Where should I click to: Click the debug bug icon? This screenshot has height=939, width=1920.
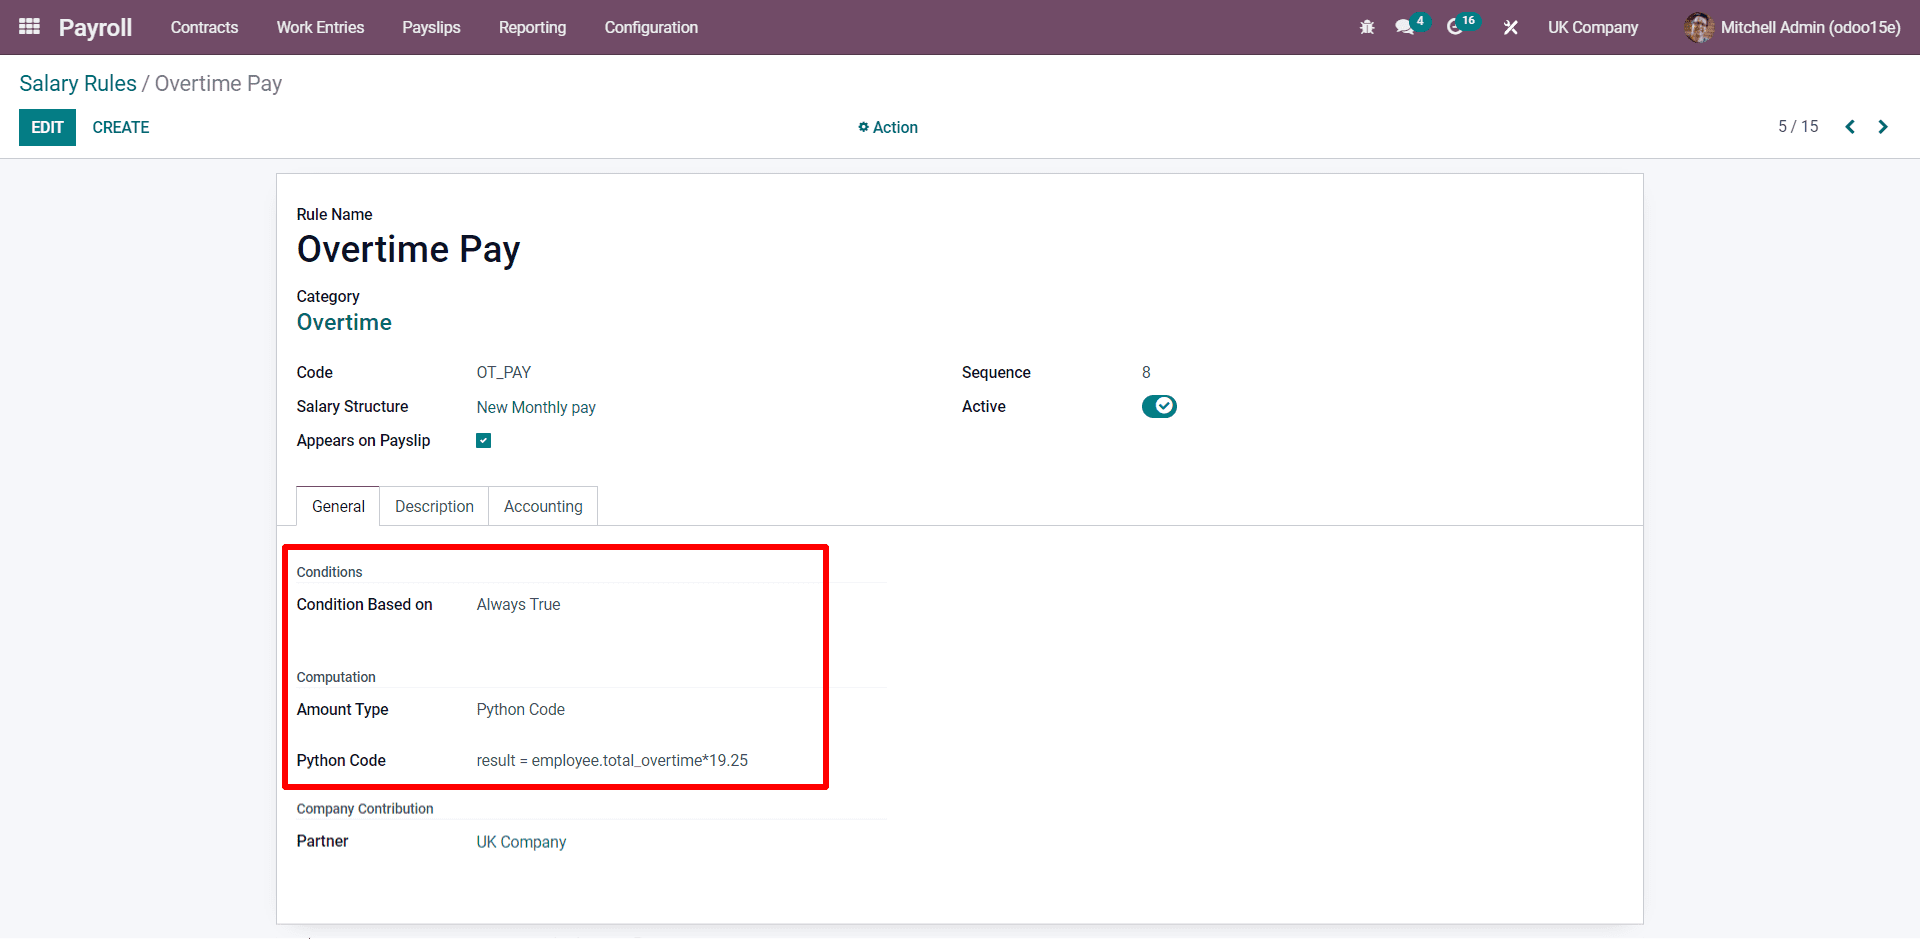(x=1367, y=27)
